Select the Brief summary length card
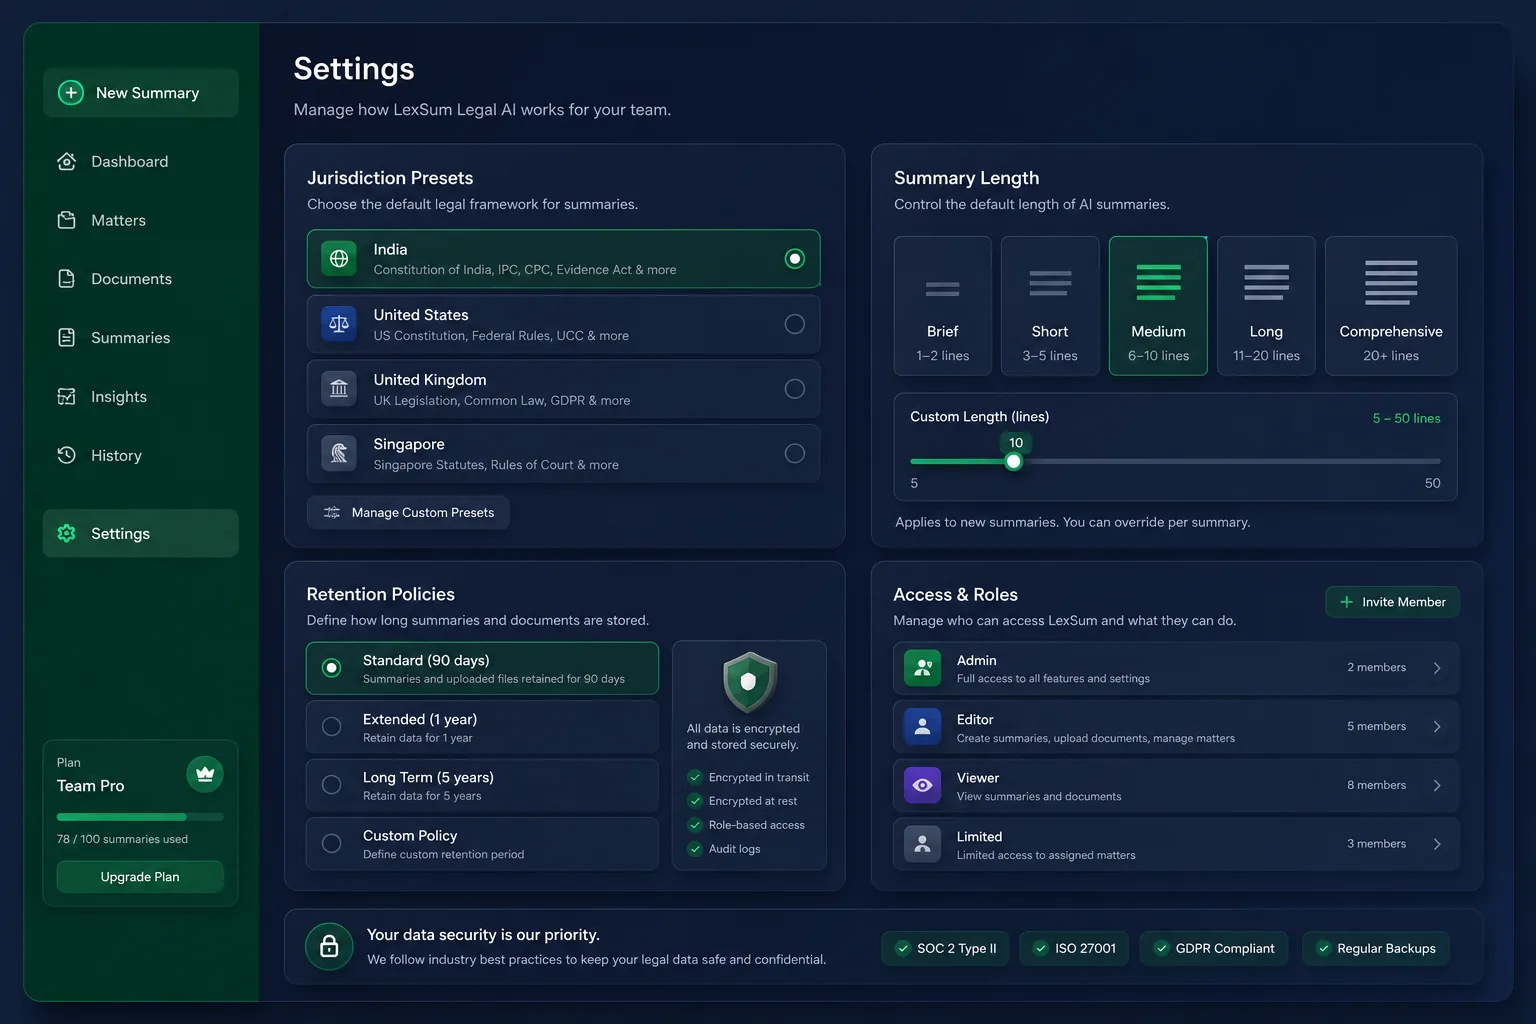The height and width of the screenshot is (1024, 1536). pyautogui.click(x=943, y=306)
